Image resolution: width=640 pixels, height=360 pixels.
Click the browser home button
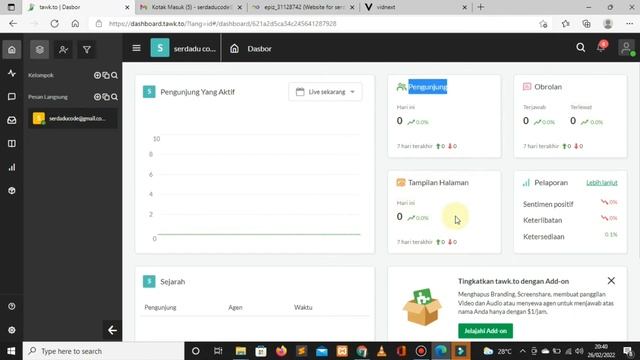(75, 24)
